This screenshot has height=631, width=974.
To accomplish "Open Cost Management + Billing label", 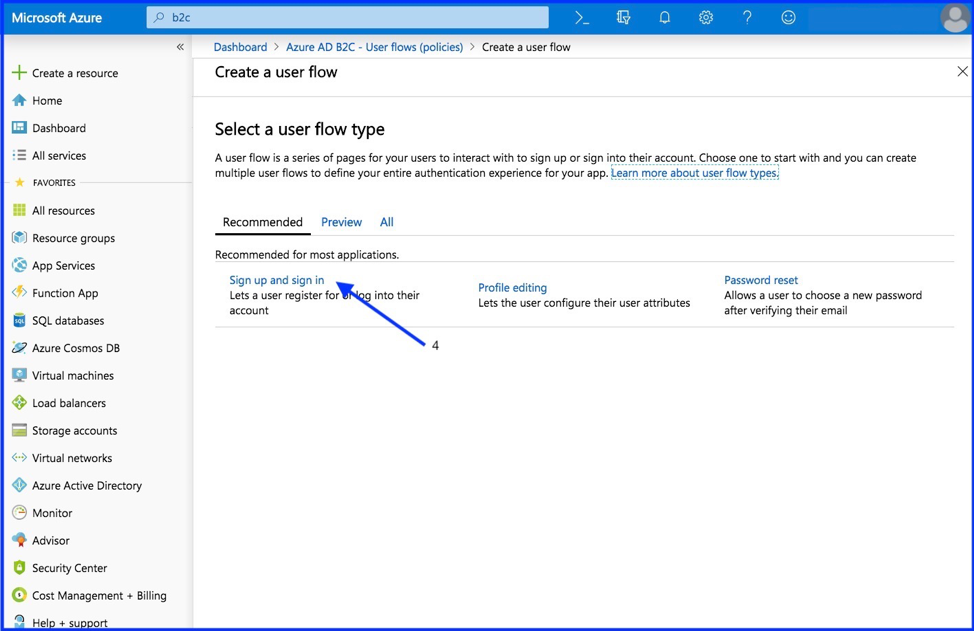I will click(99, 596).
